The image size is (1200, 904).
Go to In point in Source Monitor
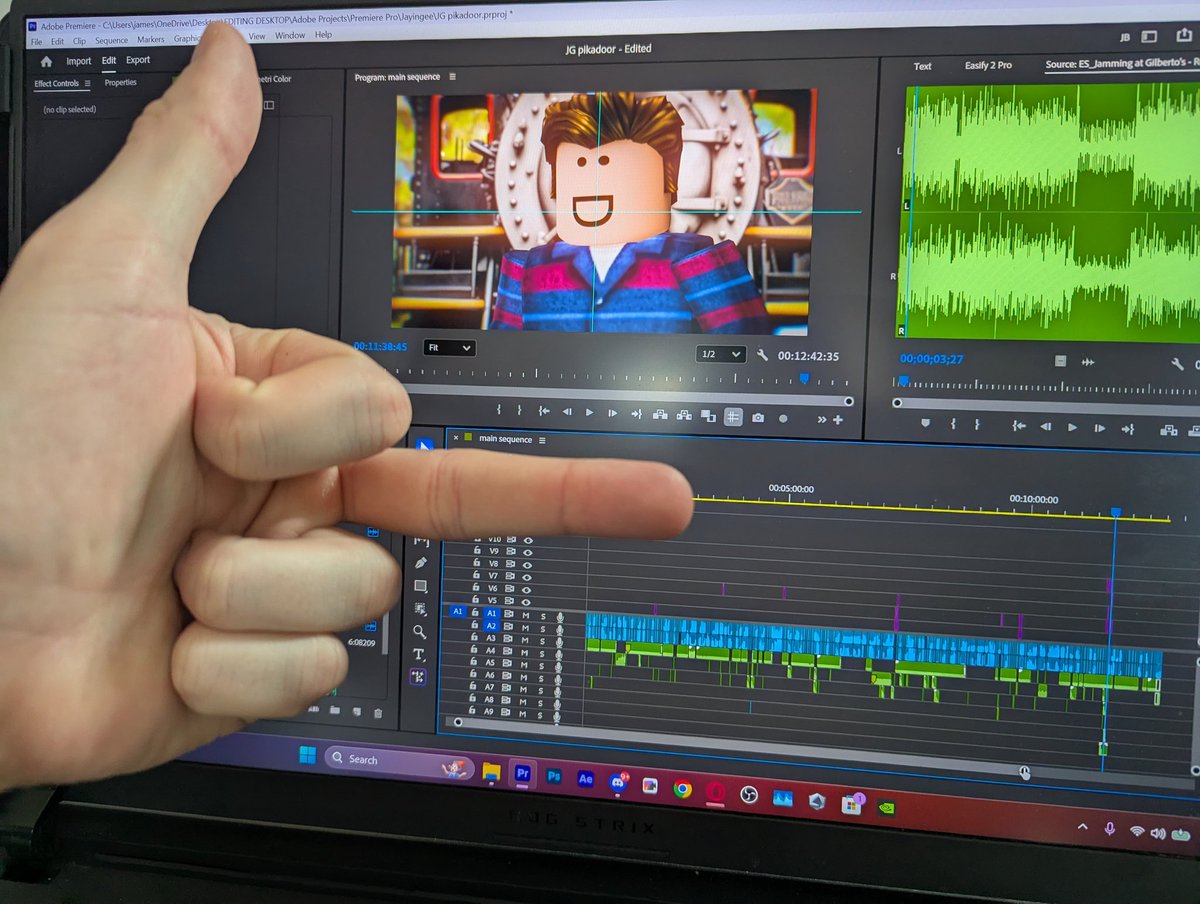(x=1019, y=426)
